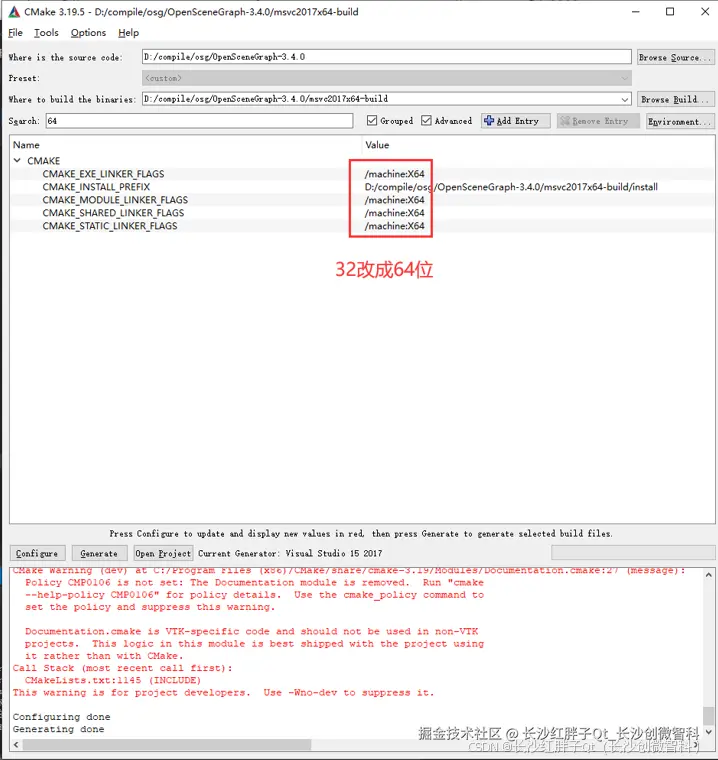Click the Configure button
718x760 pixels.
pyautogui.click(x=37, y=553)
